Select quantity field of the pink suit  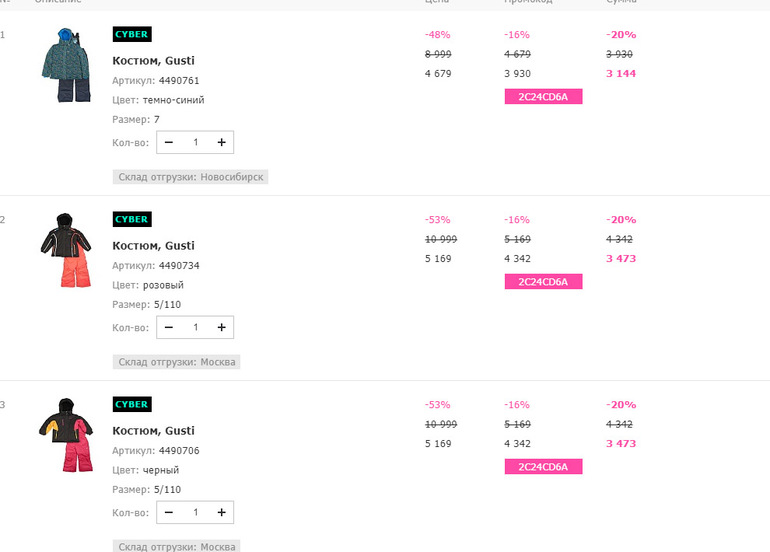click(x=195, y=327)
